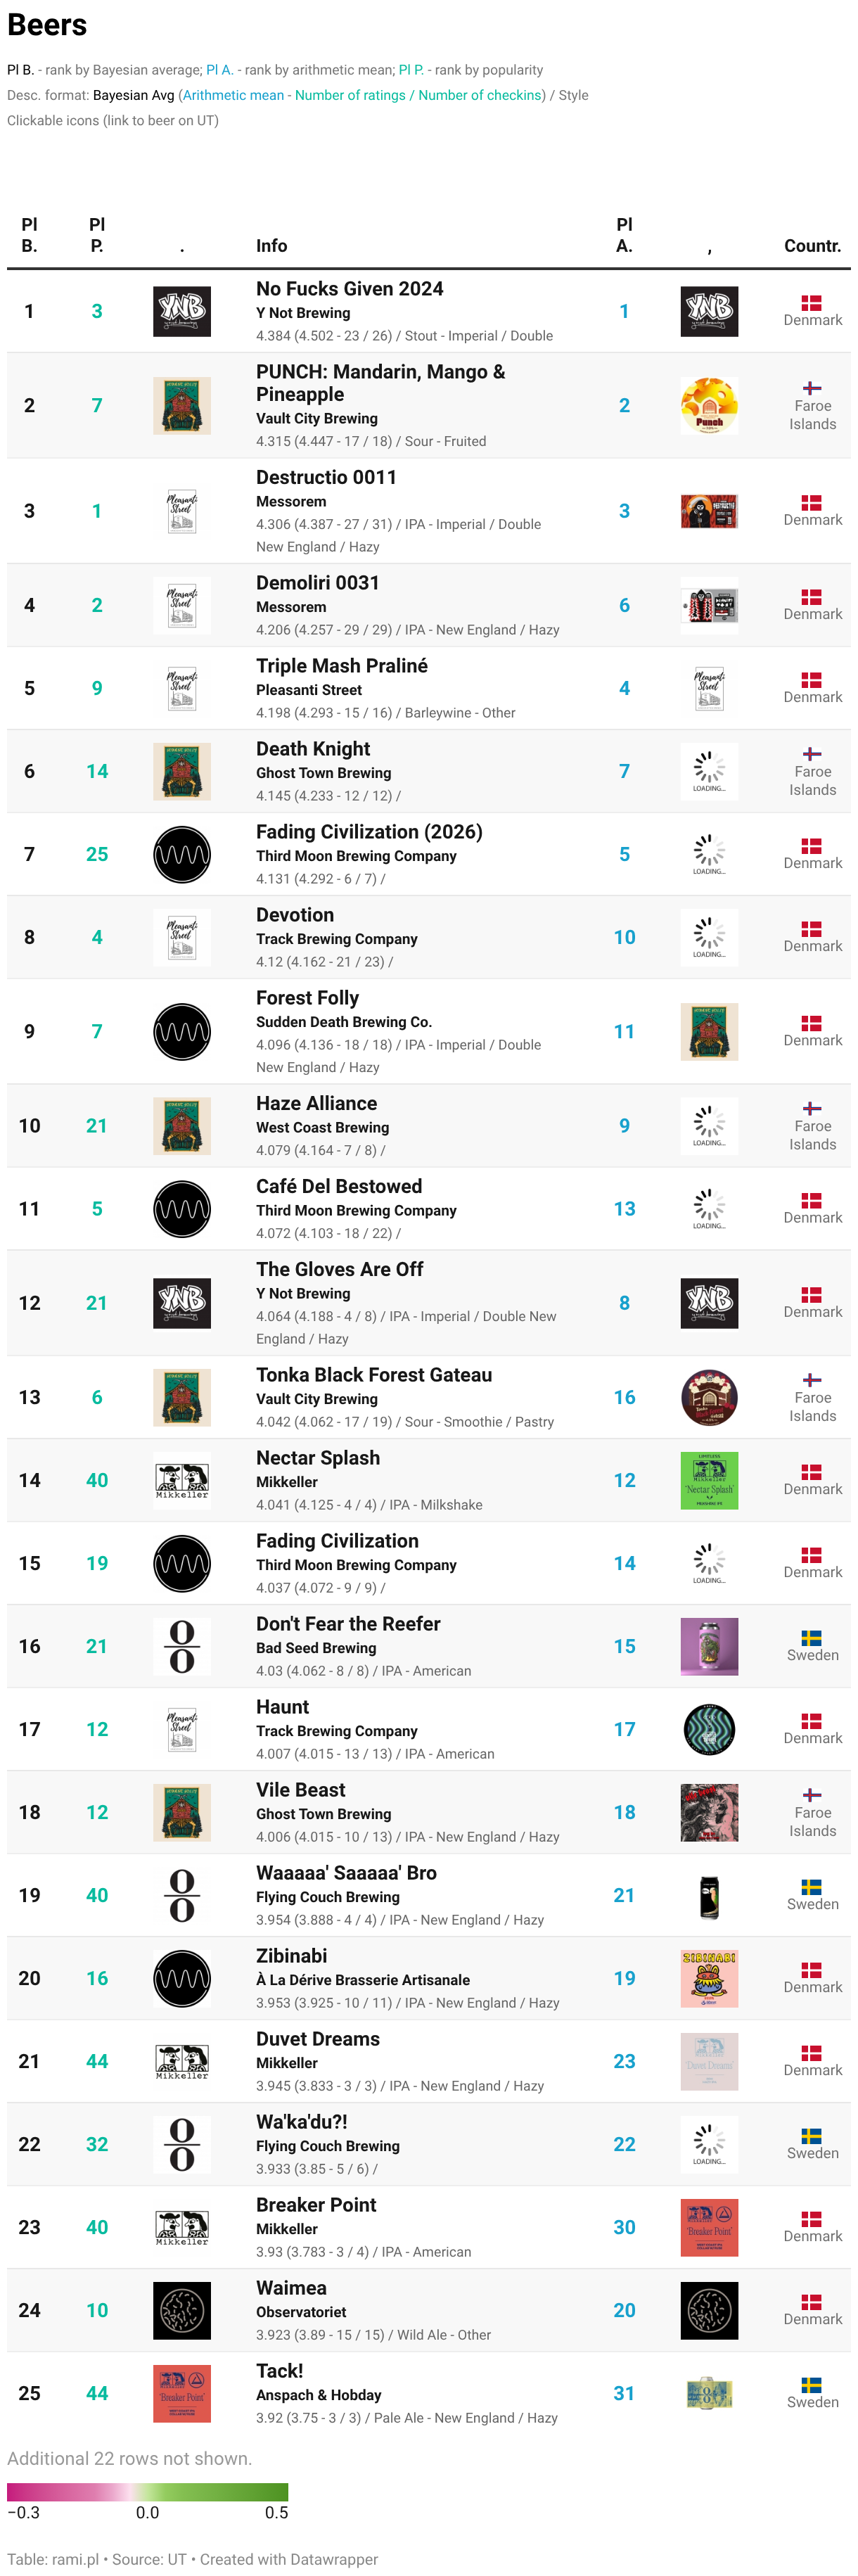Open the Zibinabi beer label icon

click(x=709, y=1978)
